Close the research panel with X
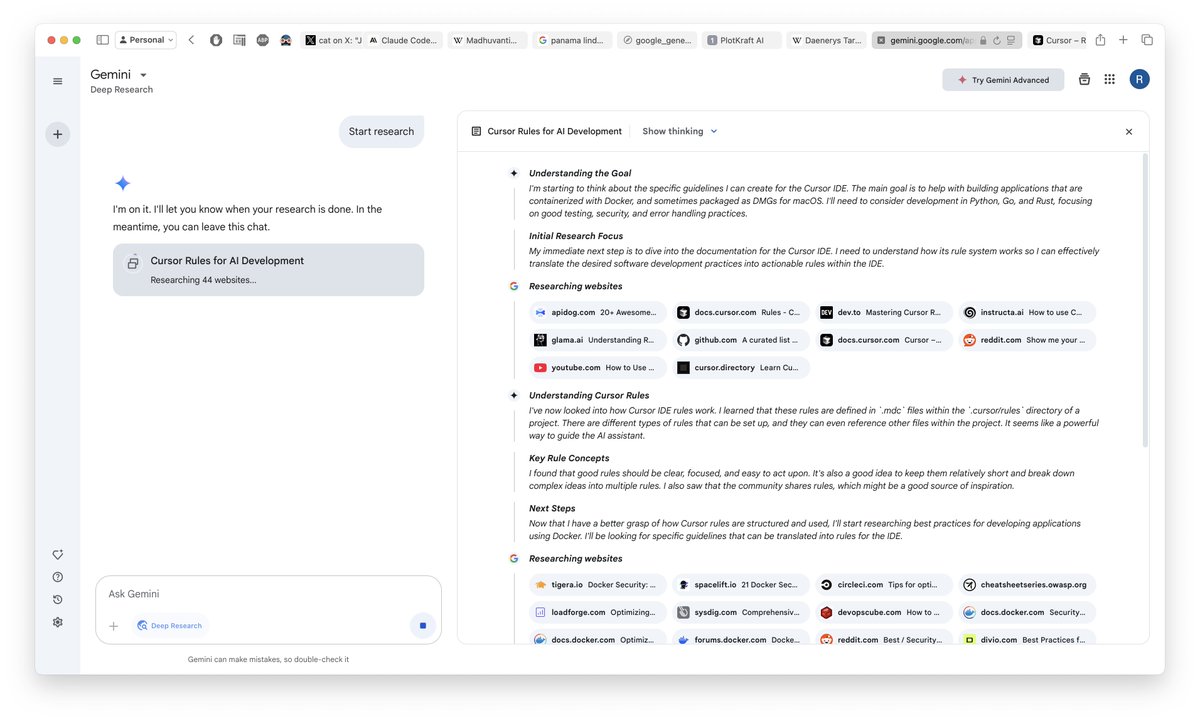The image size is (1200, 721). coord(1129,132)
